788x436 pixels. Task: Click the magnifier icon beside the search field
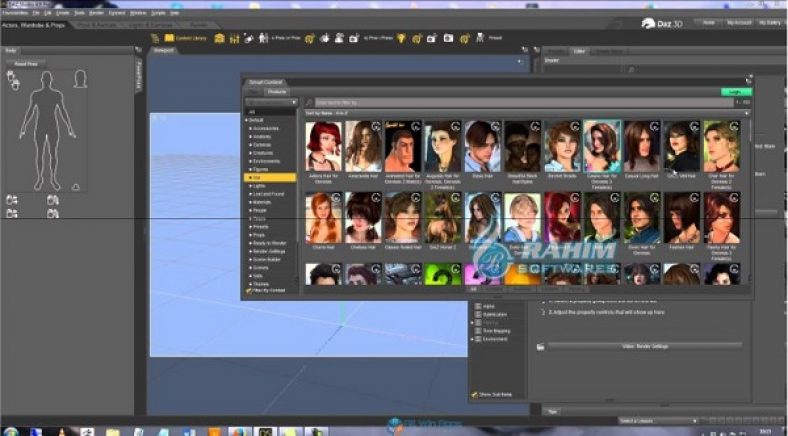click(x=309, y=102)
